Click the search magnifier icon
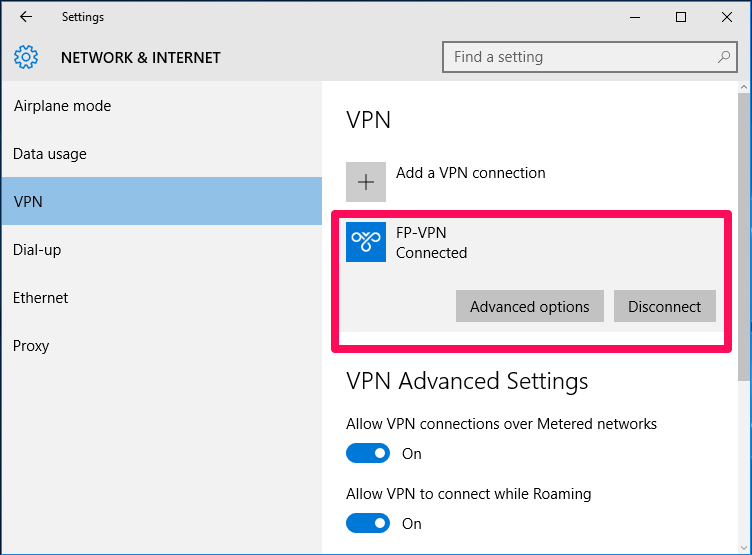The image size is (752, 555). 723,57
